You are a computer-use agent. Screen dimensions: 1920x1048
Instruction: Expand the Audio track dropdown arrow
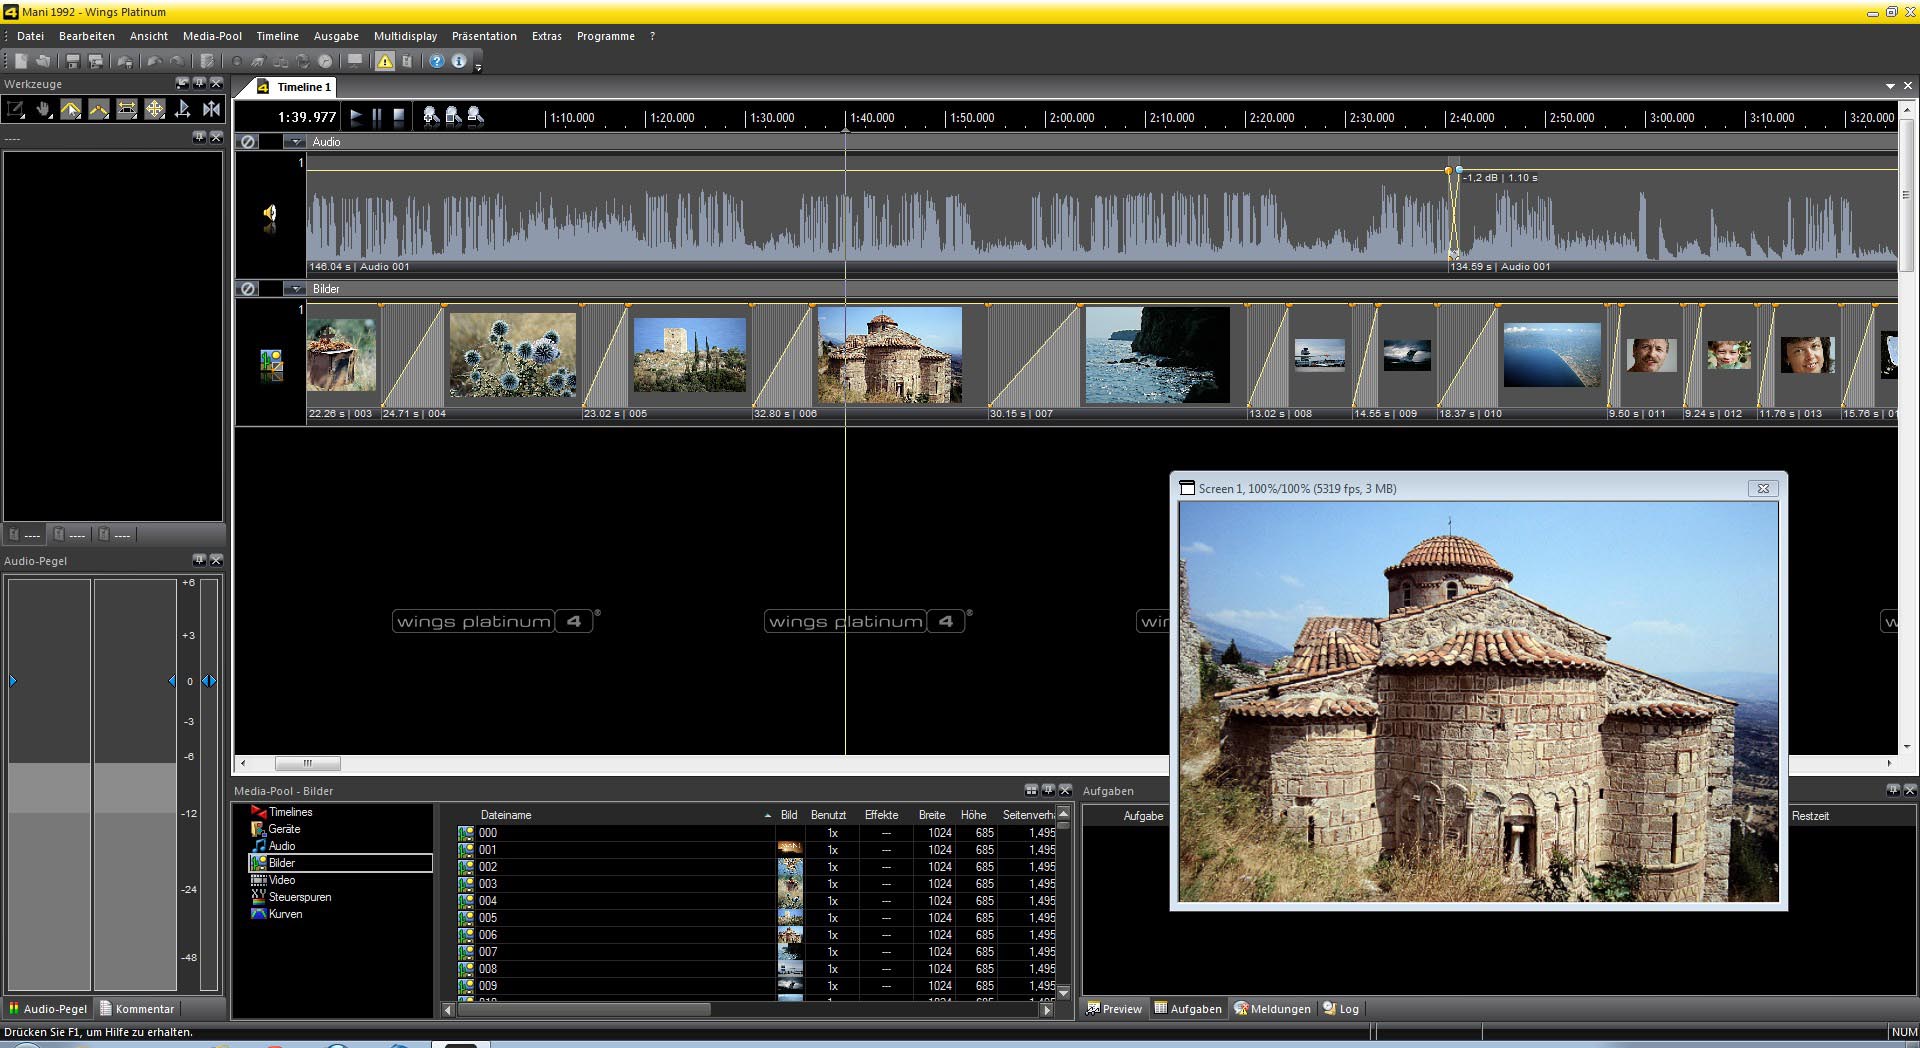pos(296,142)
